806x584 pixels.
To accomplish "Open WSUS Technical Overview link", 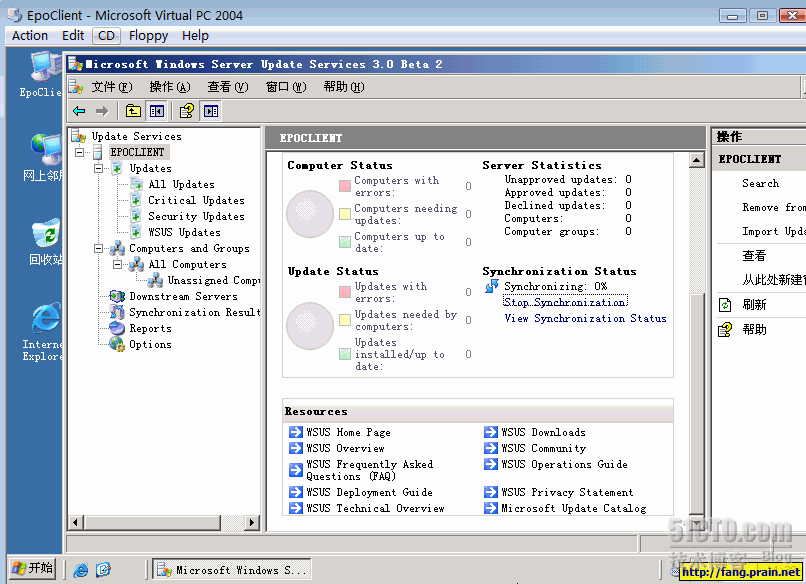I will coord(375,508).
